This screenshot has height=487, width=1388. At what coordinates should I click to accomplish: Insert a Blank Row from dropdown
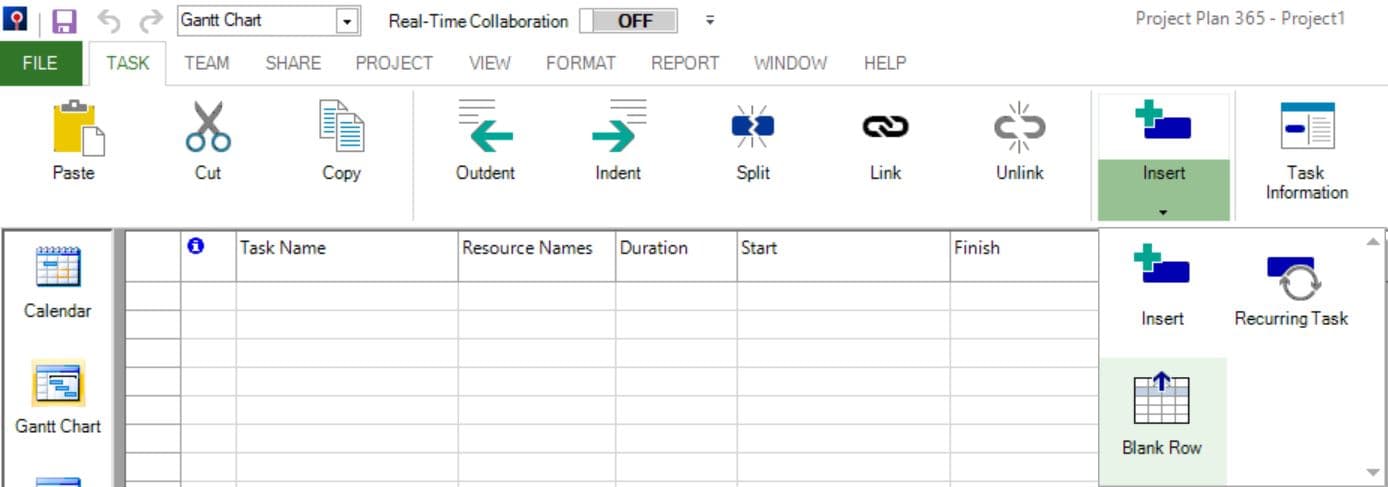(x=1162, y=415)
